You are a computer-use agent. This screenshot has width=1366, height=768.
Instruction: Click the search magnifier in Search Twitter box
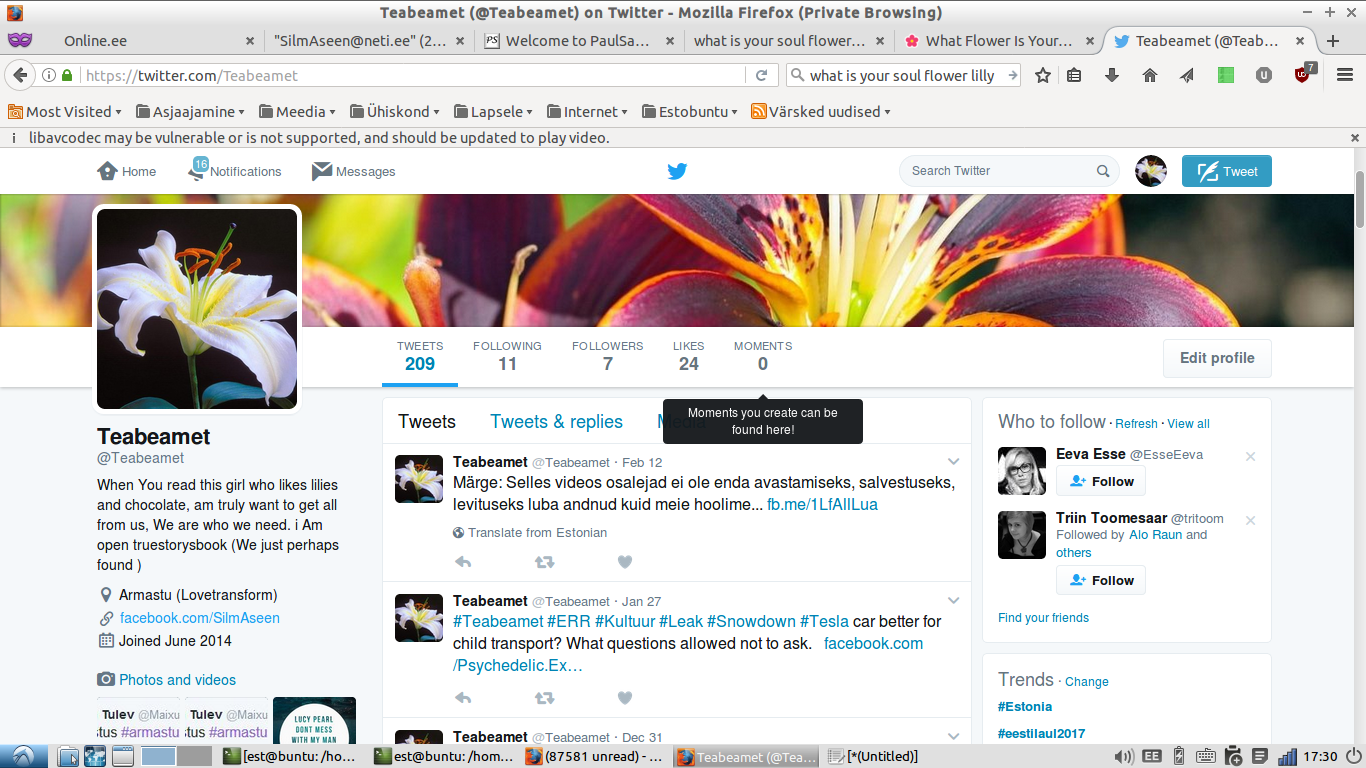coord(1103,171)
